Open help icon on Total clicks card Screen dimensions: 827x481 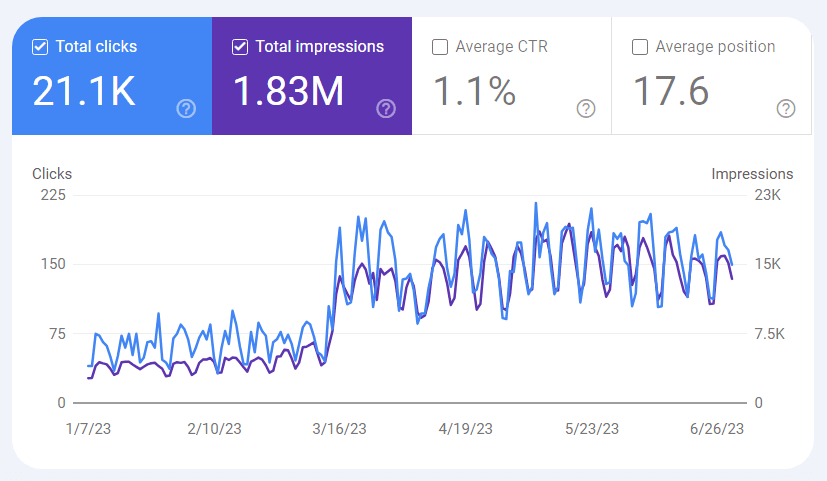[186, 109]
